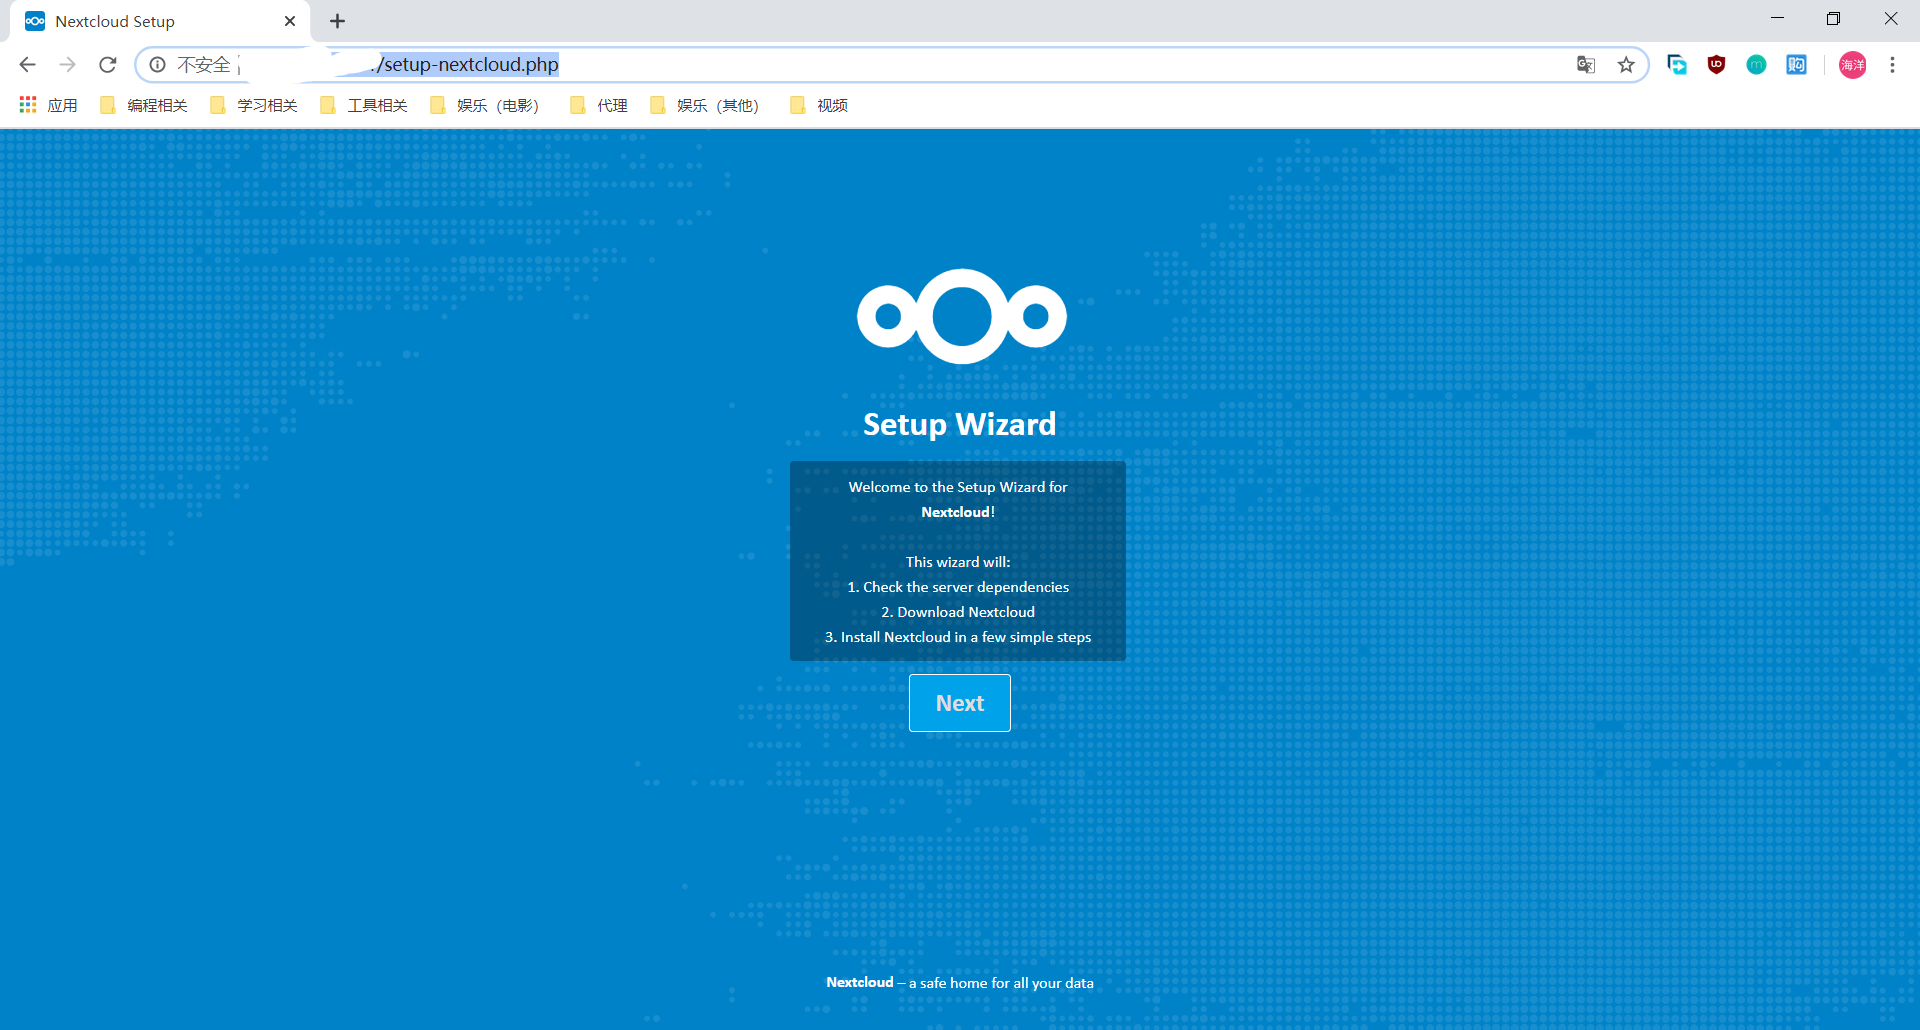
Task: Go back to the previous page
Action: [27, 65]
